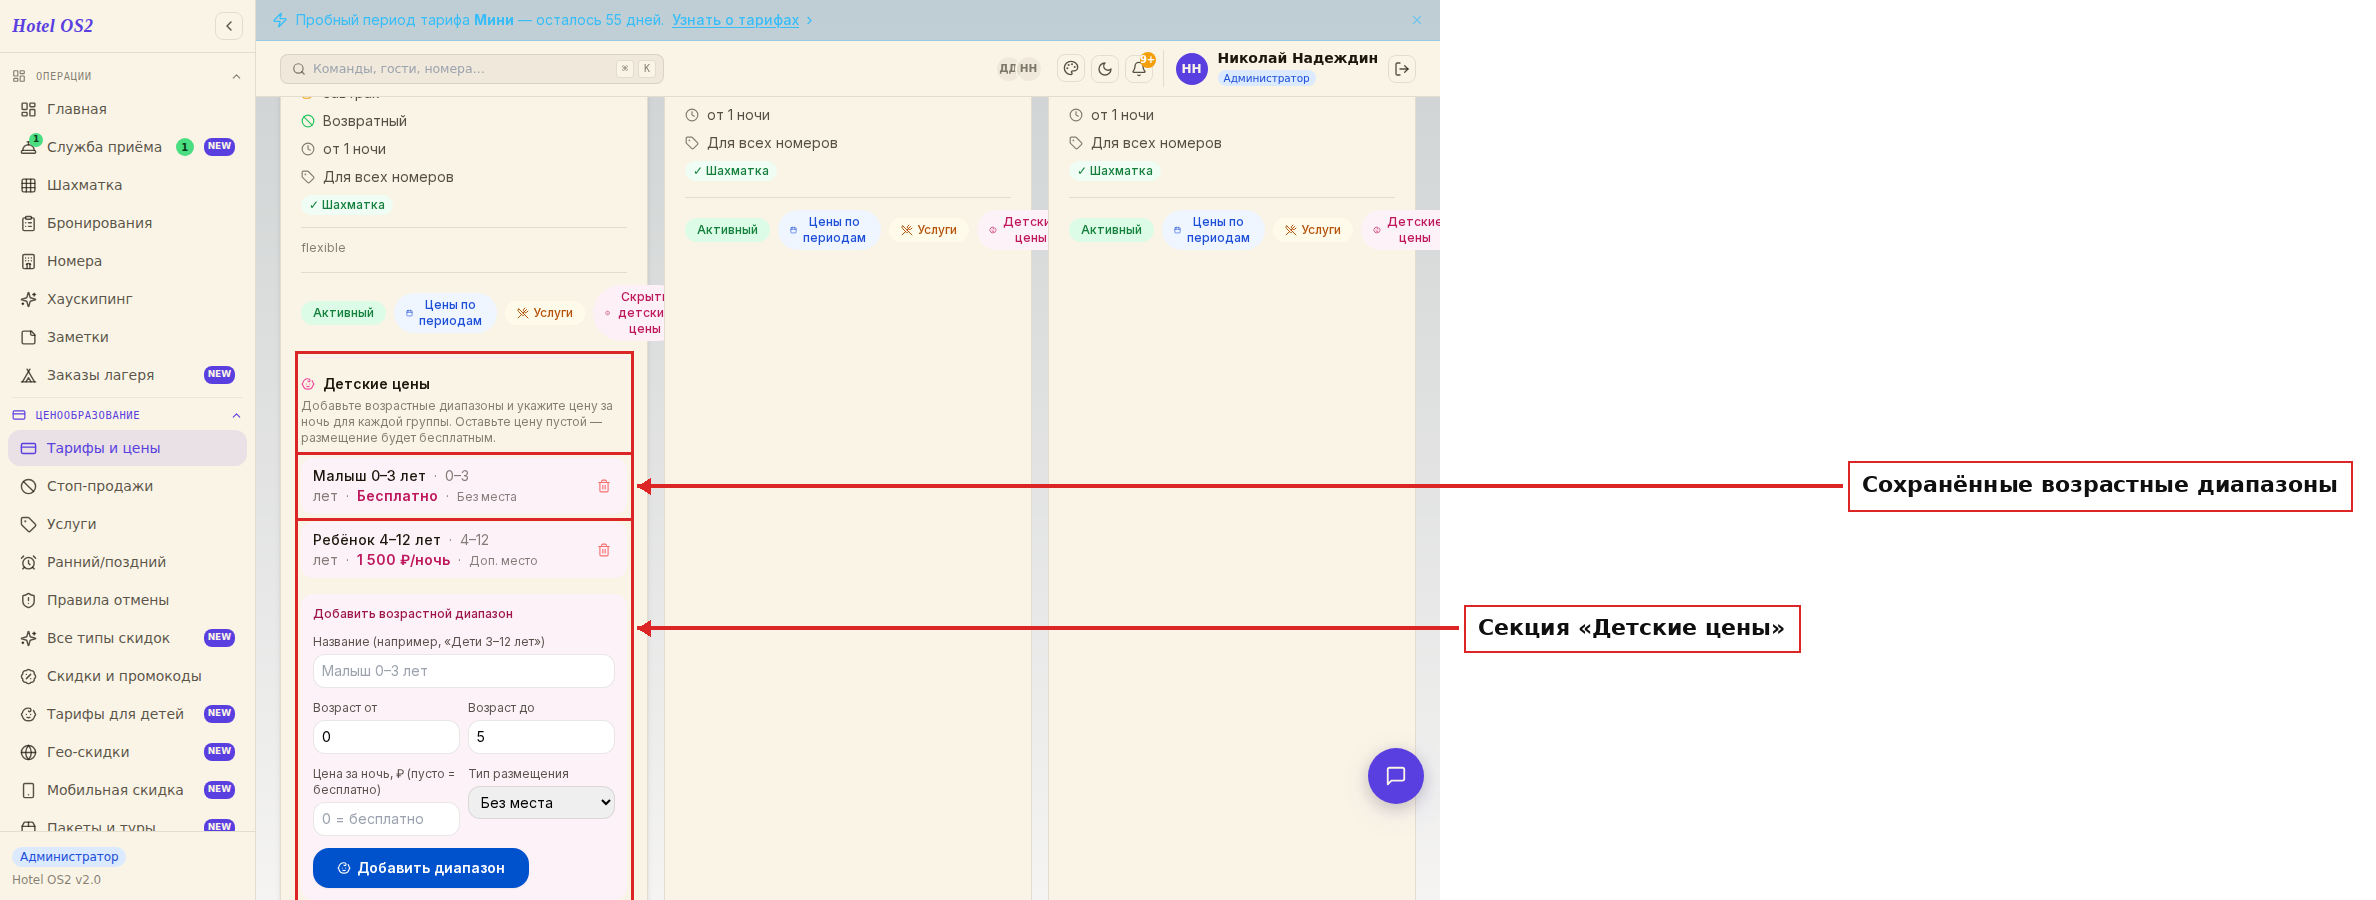The height and width of the screenshot is (900, 2376).
Task: Click the НН user avatar
Action: click(1191, 69)
